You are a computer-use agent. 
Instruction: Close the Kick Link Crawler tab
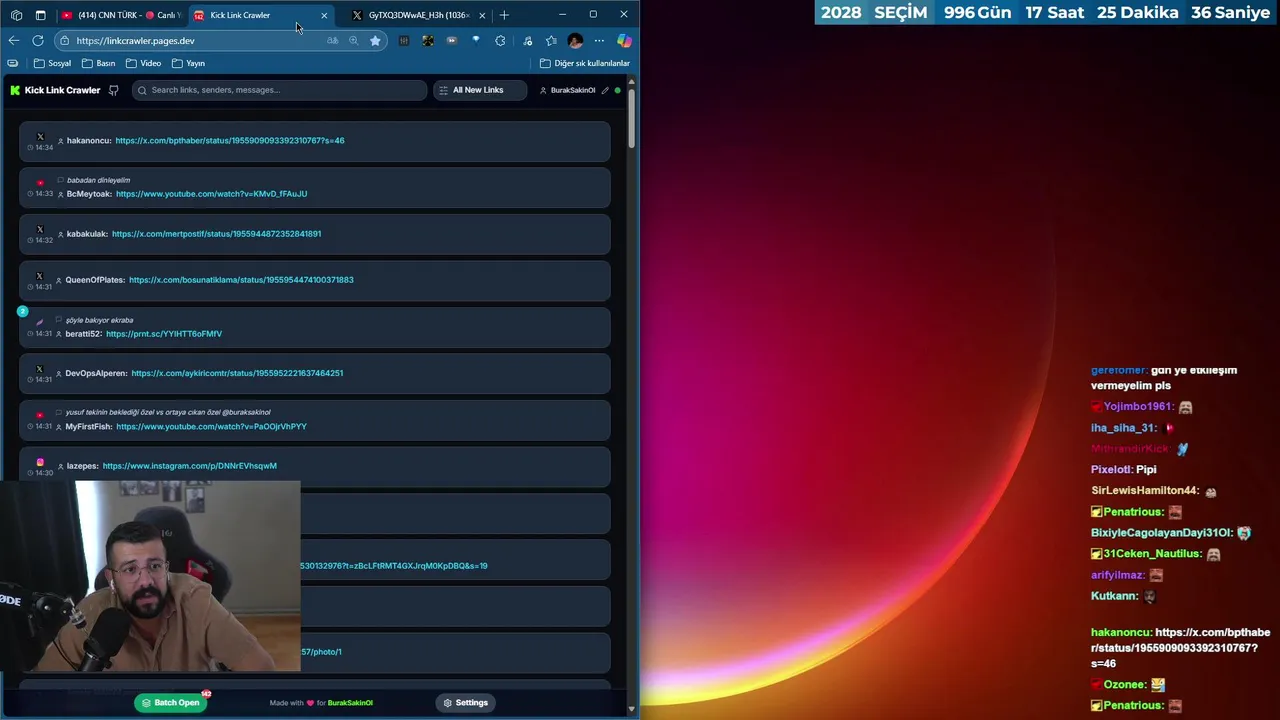pos(324,15)
